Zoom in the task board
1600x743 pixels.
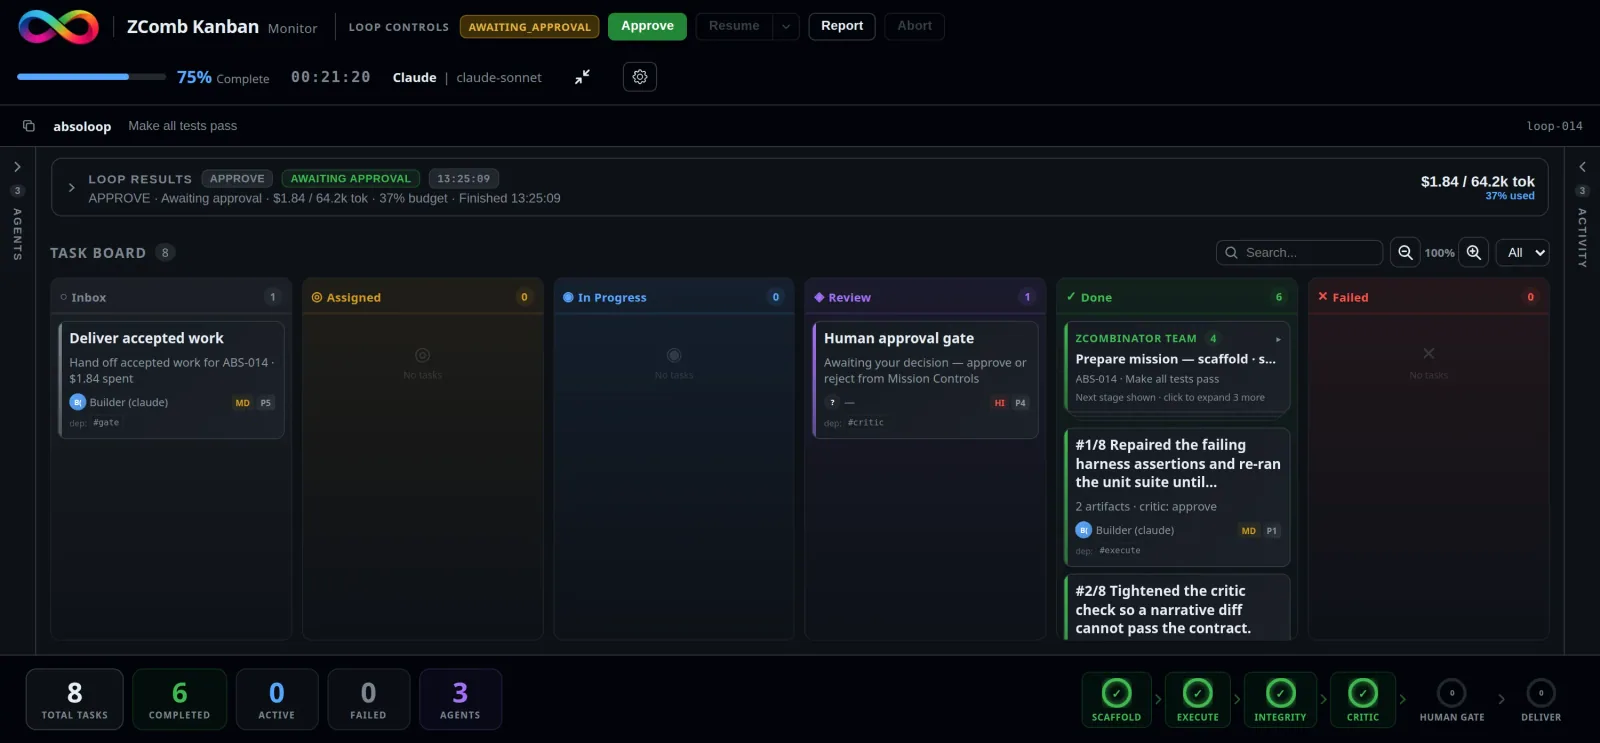click(x=1474, y=253)
